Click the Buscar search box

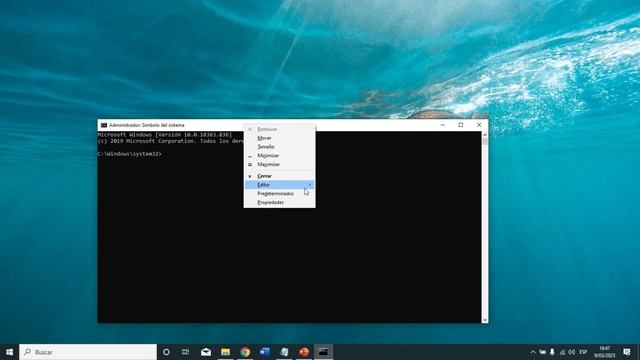pos(88,352)
